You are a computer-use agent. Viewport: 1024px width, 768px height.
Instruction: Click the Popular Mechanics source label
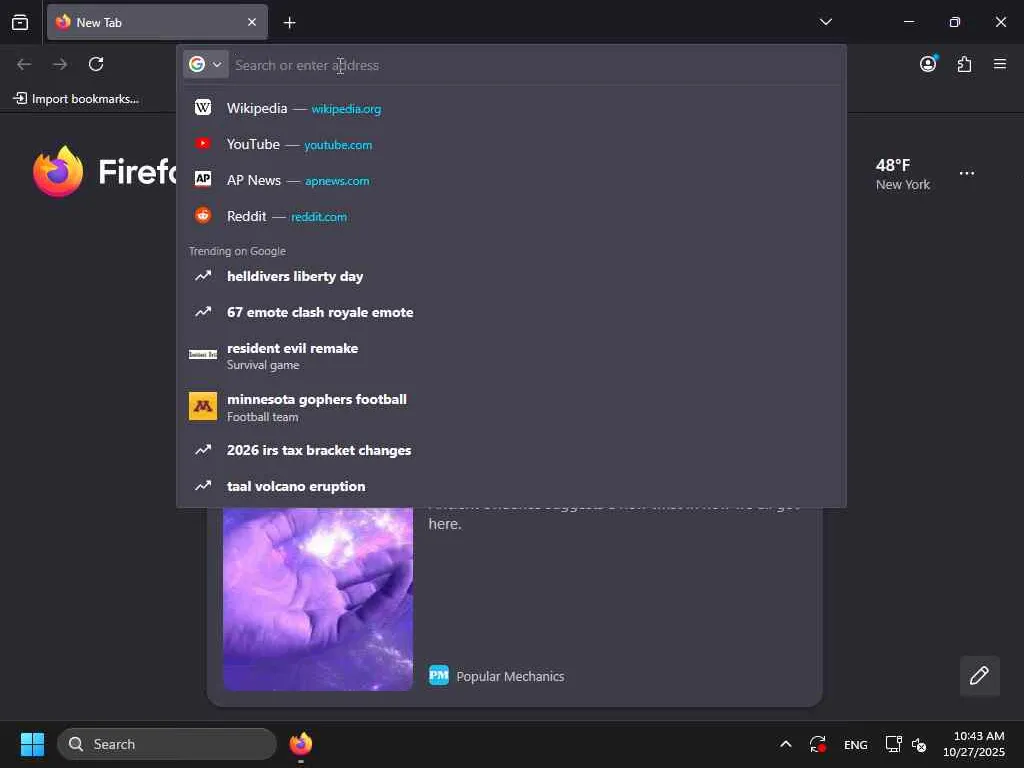510,676
